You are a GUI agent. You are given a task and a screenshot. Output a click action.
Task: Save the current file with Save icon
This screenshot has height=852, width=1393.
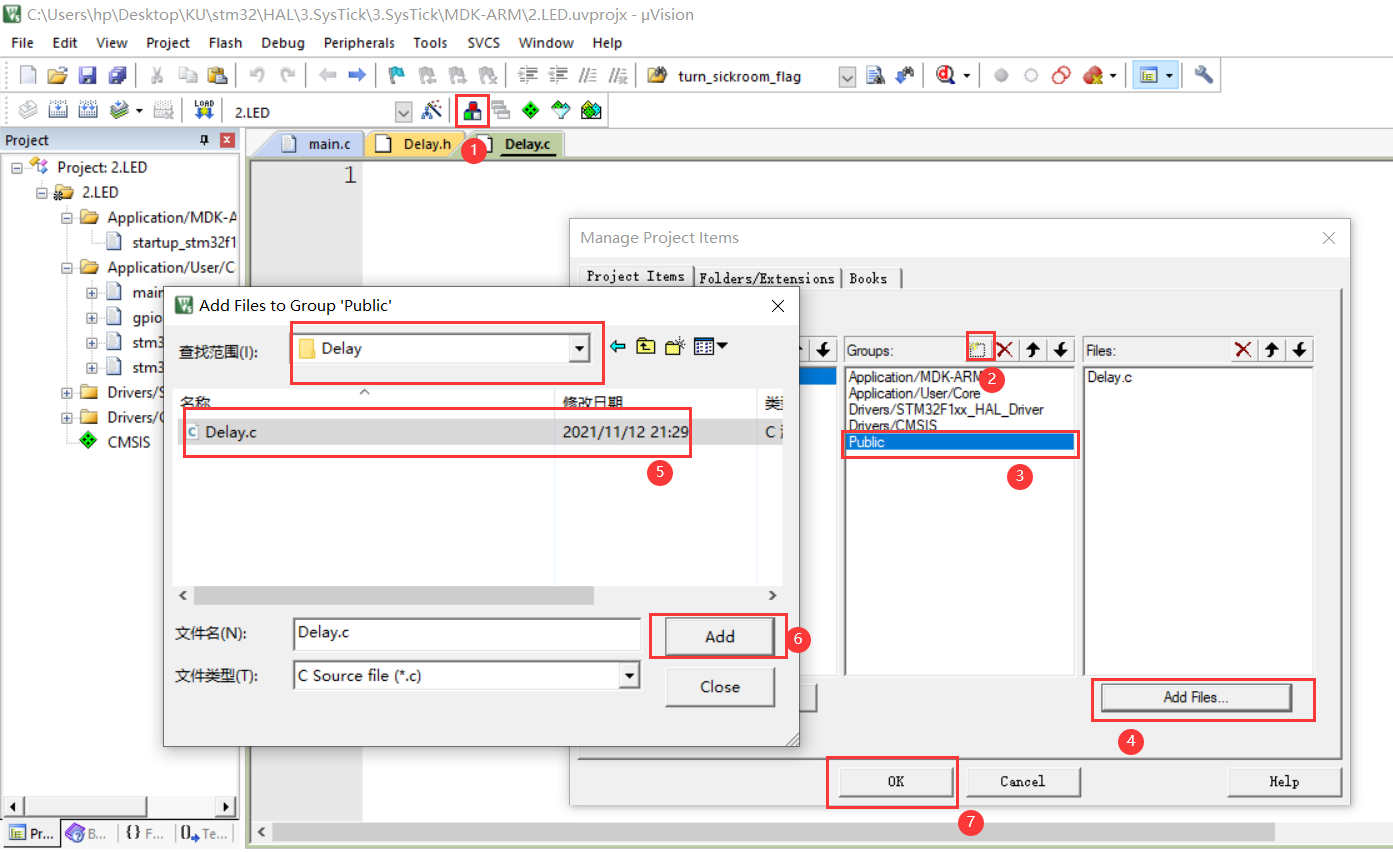coord(88,75)
